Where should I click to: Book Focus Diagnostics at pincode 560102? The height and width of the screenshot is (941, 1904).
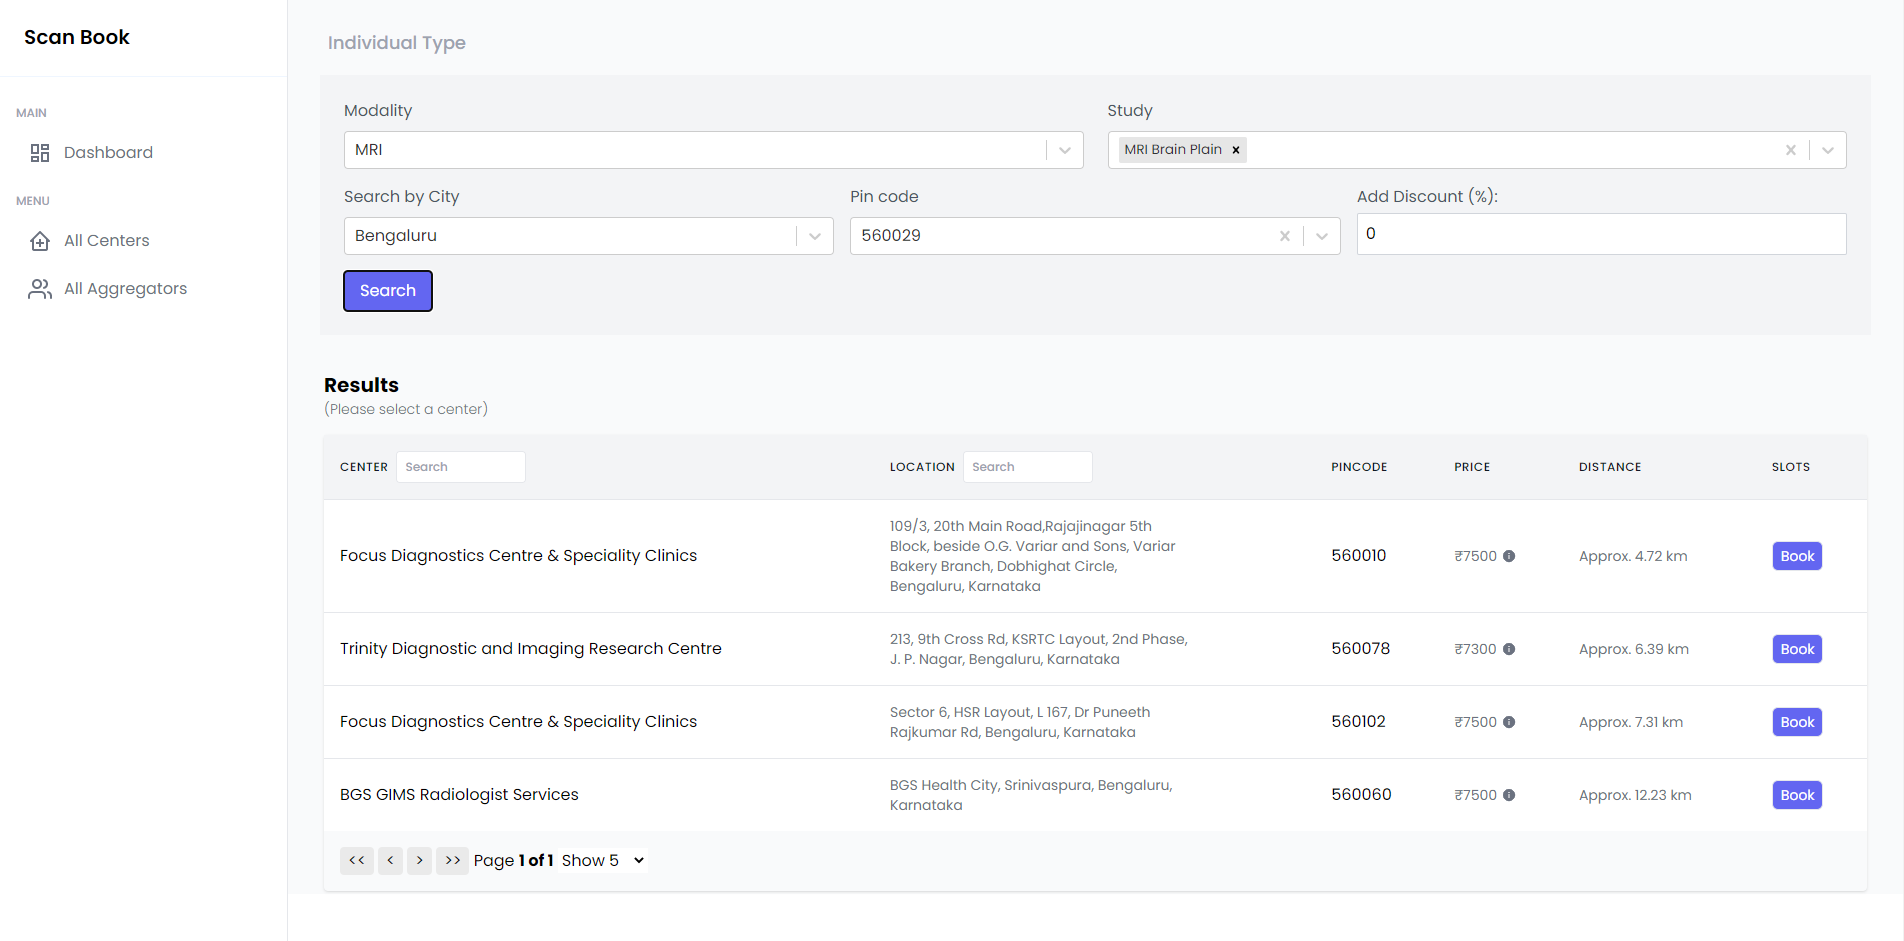[1797, 722]
